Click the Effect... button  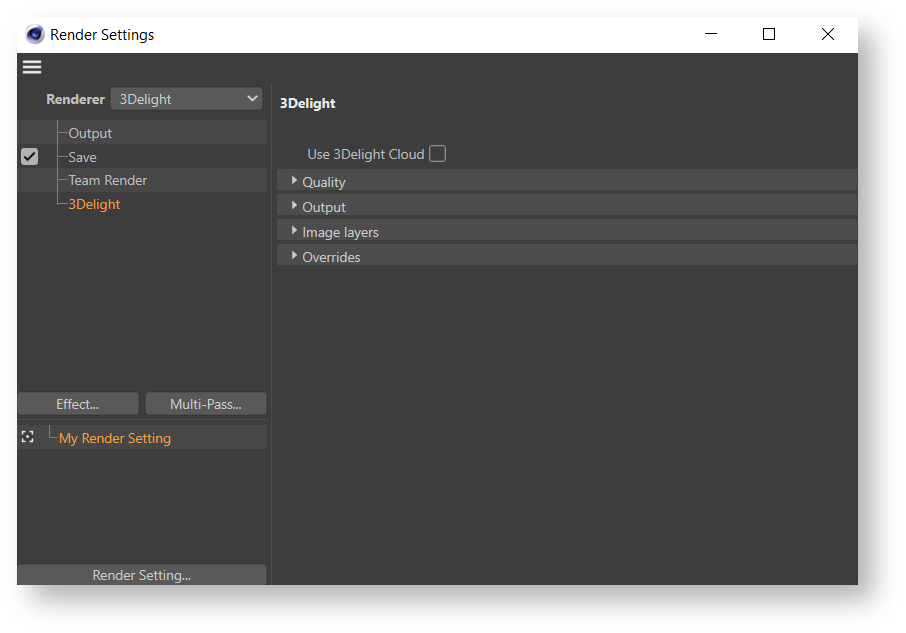[x=78, y=404]
